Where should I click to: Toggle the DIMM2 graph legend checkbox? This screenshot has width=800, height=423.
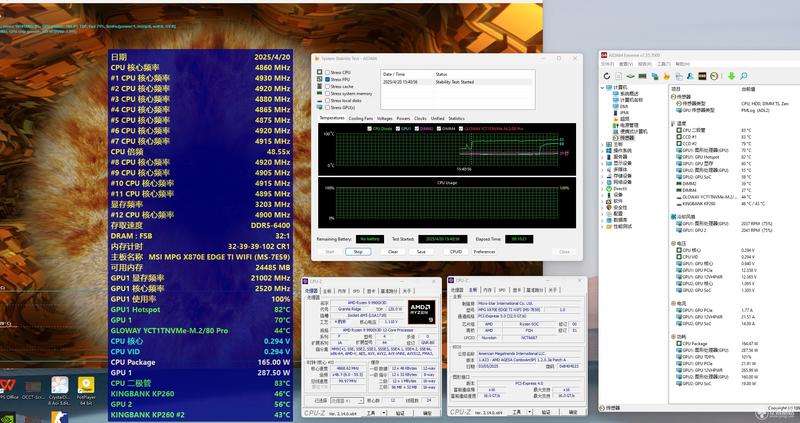point(417,129)
